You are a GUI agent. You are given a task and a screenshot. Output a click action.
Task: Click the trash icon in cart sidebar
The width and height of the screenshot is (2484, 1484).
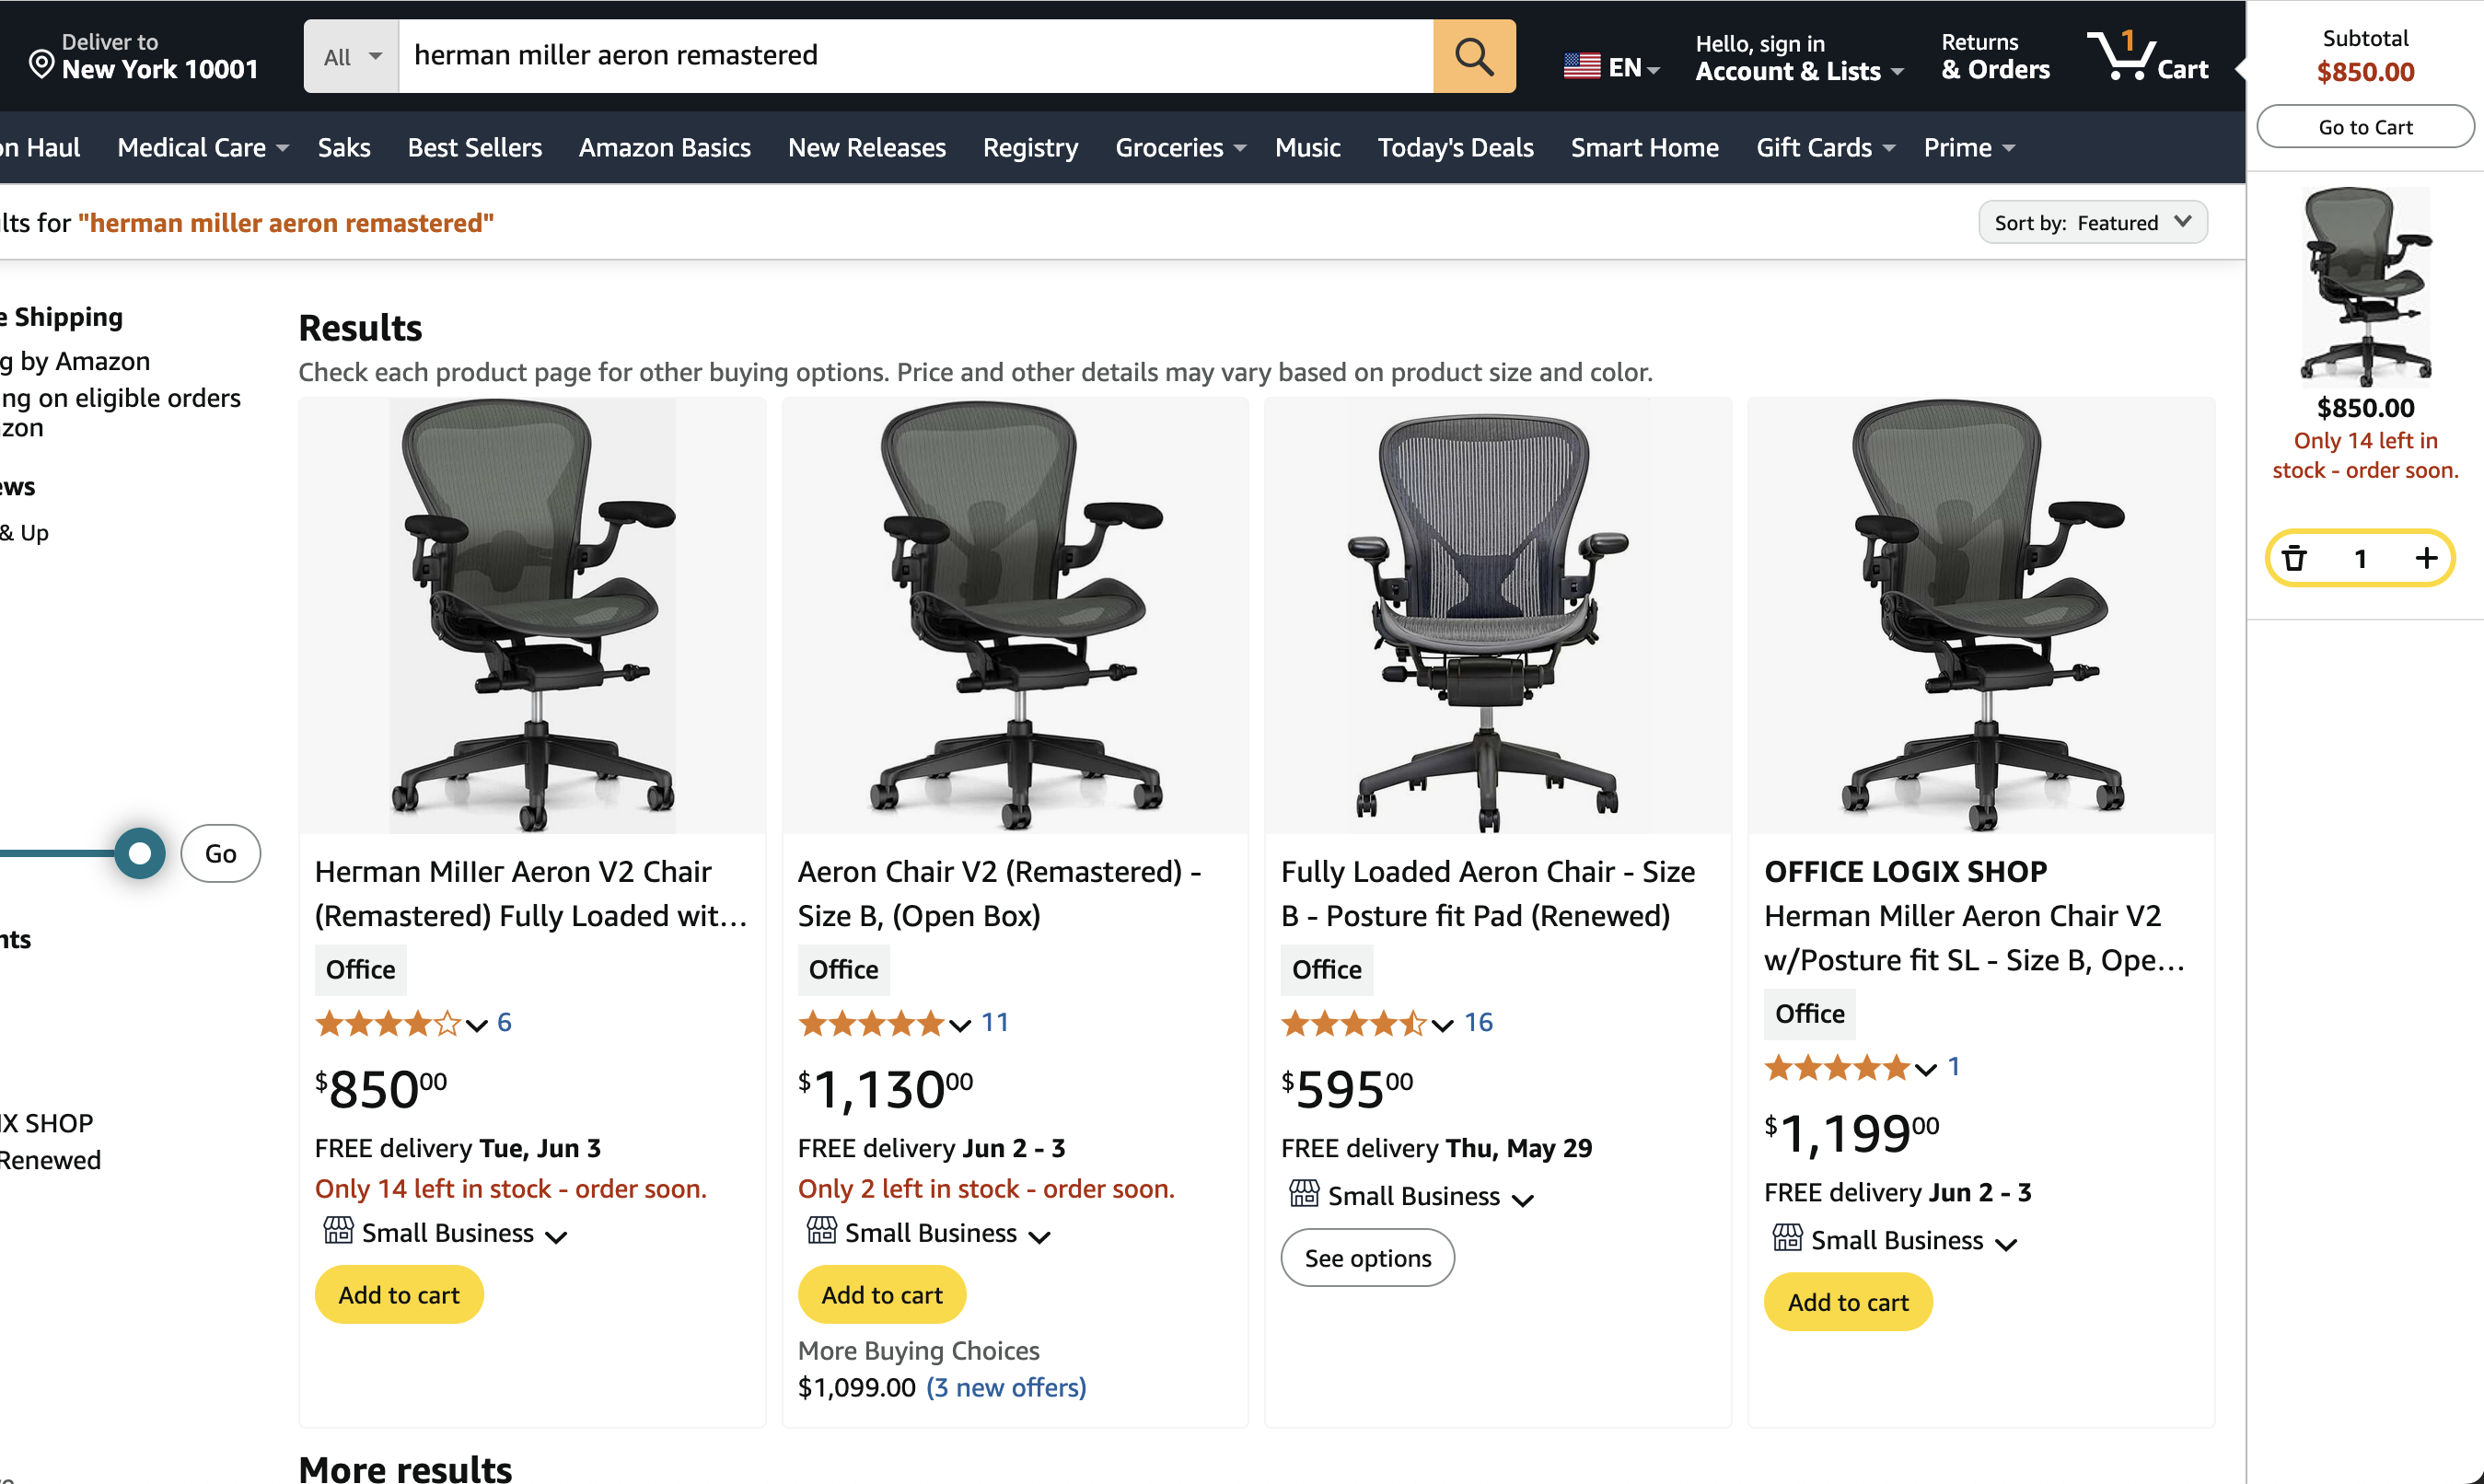pyautogui.click(x=2294, y=558)
